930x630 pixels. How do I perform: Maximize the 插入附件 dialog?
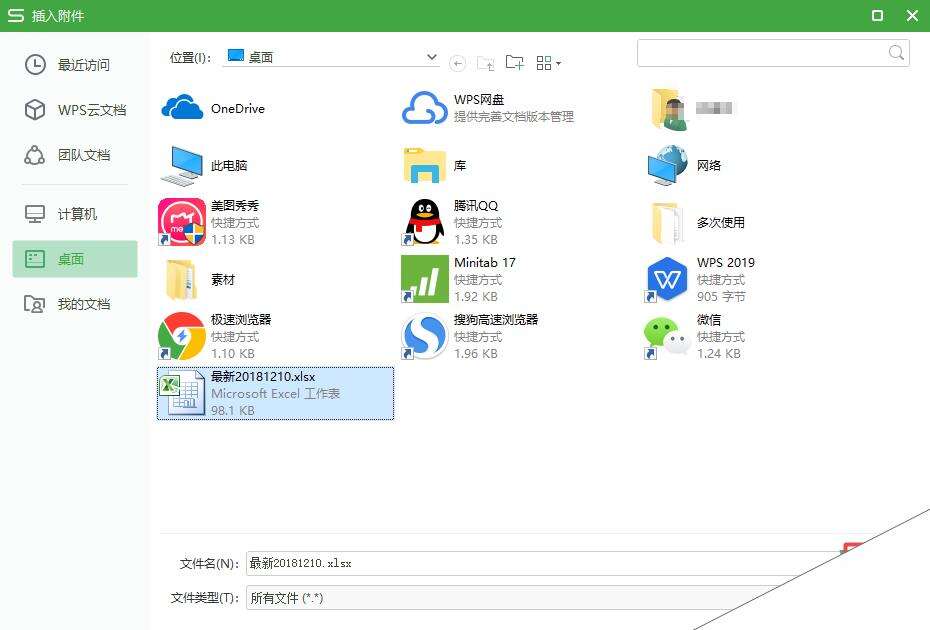pyautogui.click(x=877, y=15)
